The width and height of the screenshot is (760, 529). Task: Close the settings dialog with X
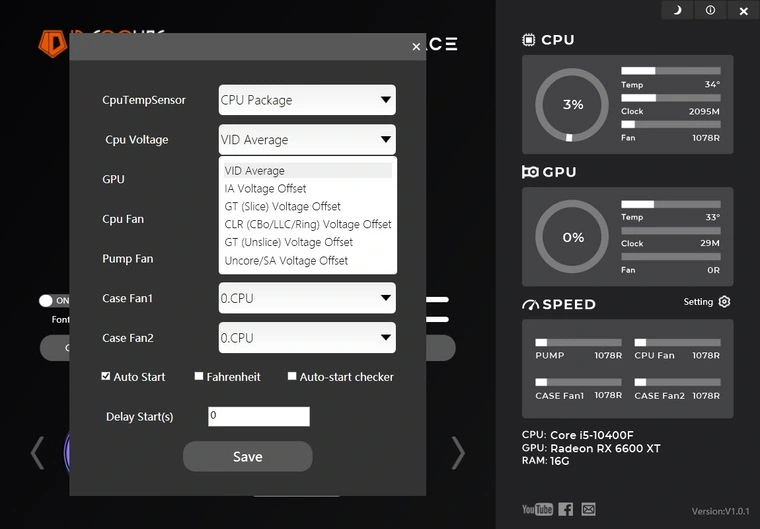pyautogui.click(x=416, y=47)
